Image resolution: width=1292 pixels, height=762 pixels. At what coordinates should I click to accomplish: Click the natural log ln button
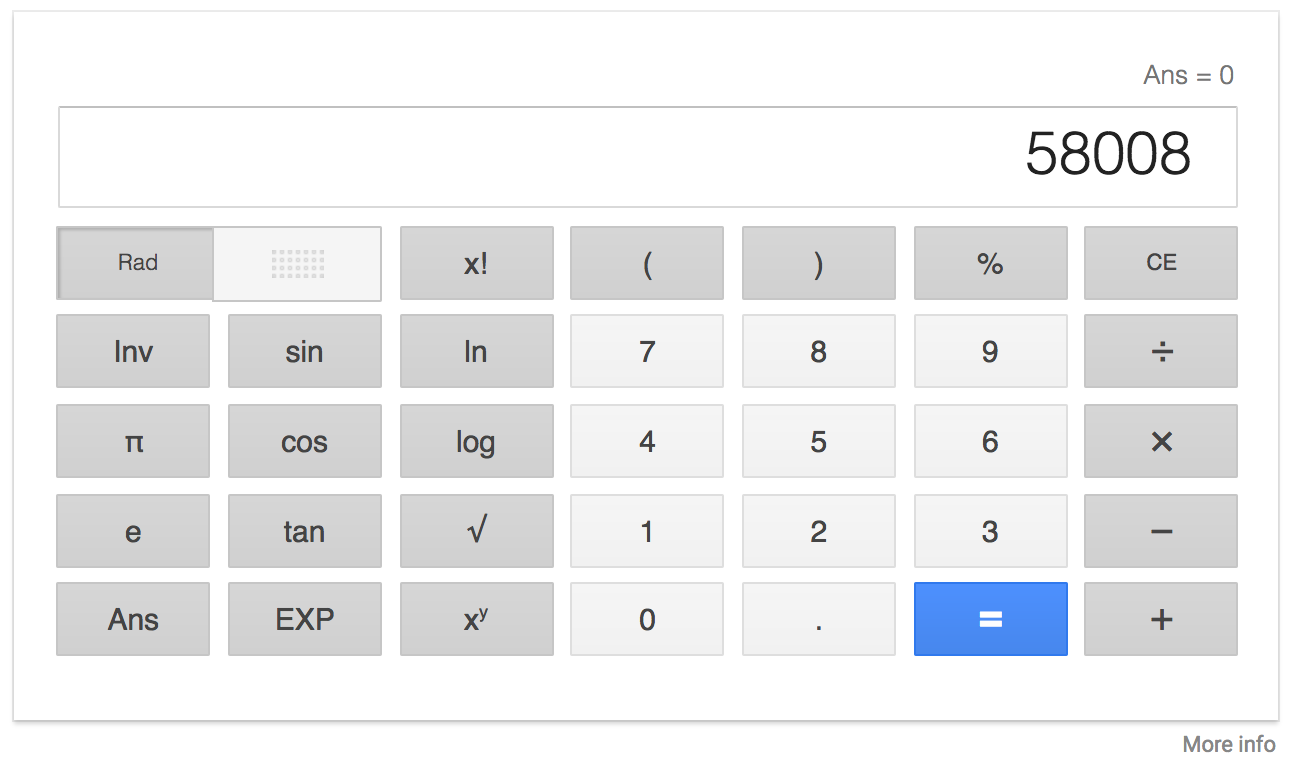click(x=477, y=351)
